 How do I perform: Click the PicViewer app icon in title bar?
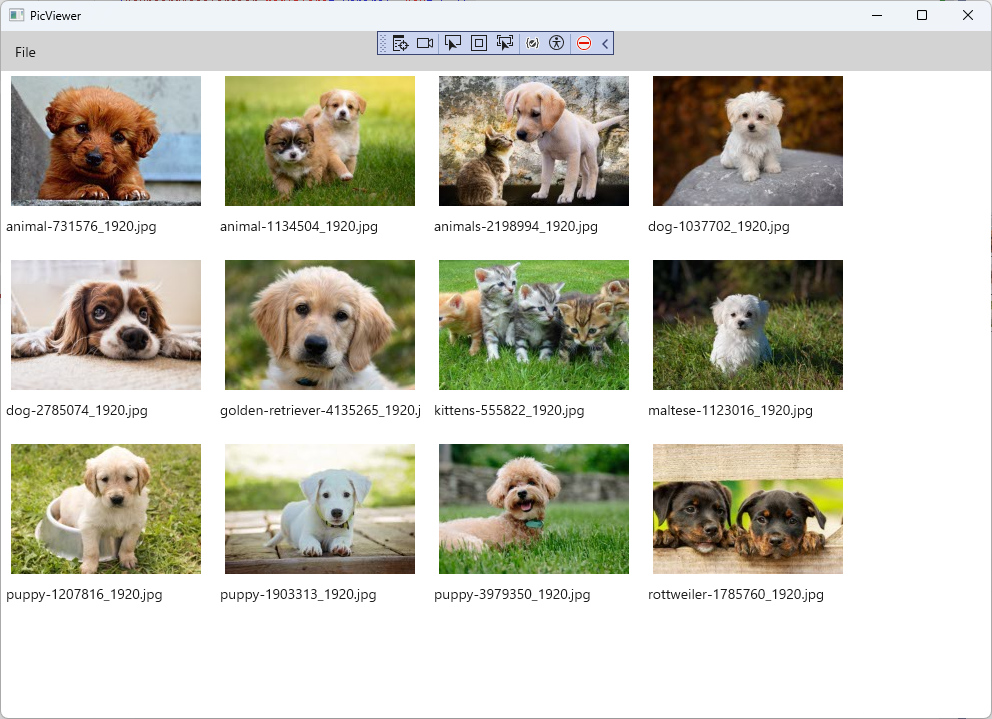tap(16, 15)
